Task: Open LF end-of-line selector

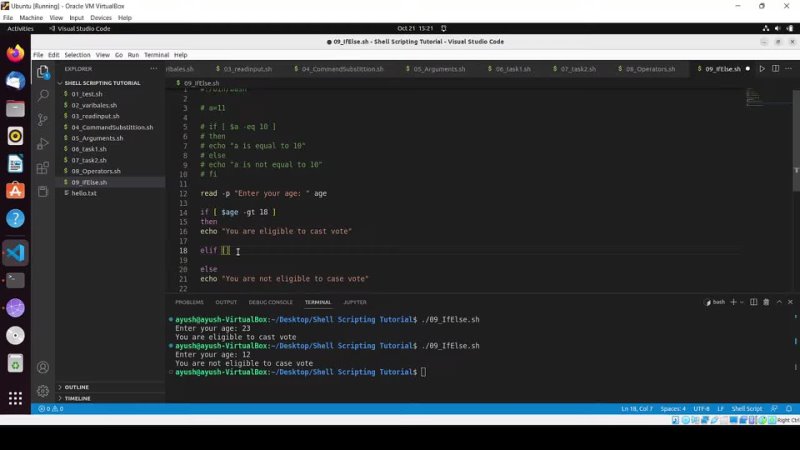Action: tap(720, 409)
